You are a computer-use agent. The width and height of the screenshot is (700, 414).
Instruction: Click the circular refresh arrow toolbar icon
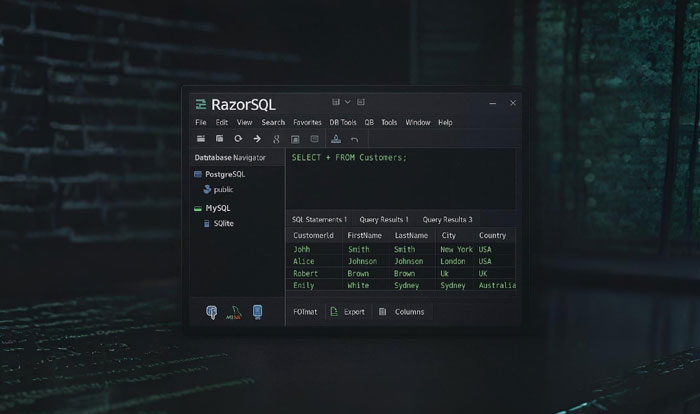click(x=238, y=139)
